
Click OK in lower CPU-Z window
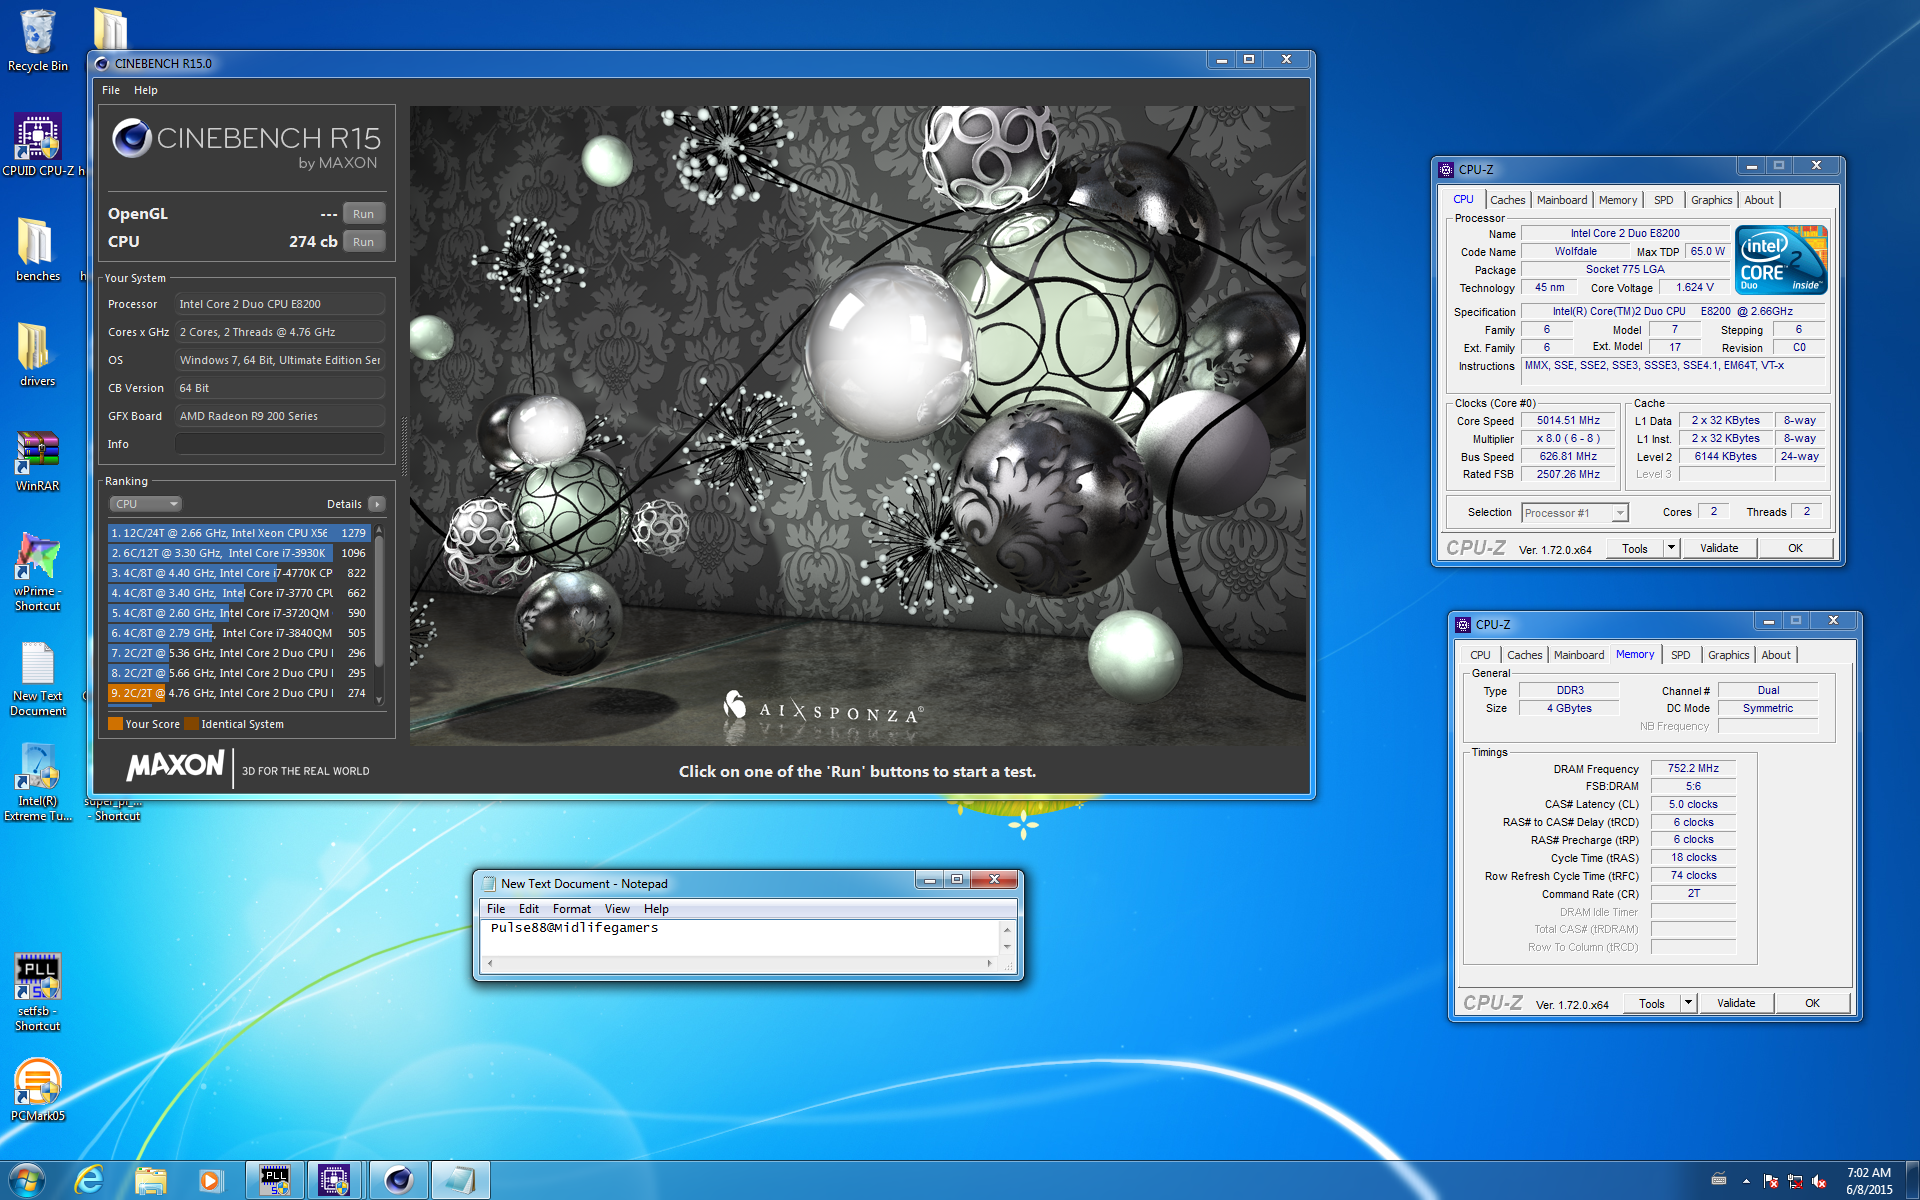pyautogui.click(x=1812, y=1003)
